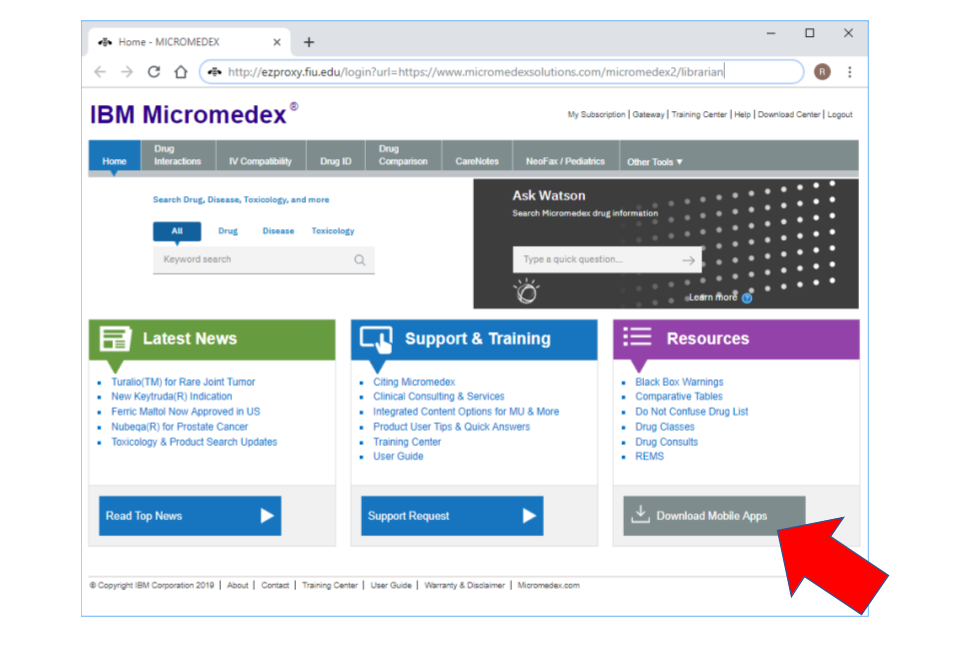Open the Drug Consults link
The width and height of the screenshot is (958, 645).
point(667,442)
